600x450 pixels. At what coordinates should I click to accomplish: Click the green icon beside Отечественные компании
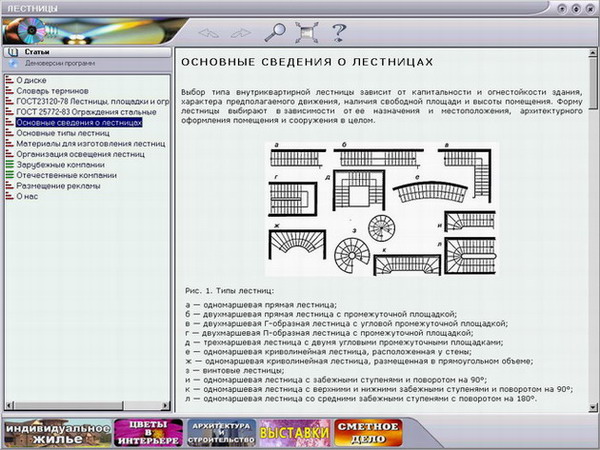(9, 175)
